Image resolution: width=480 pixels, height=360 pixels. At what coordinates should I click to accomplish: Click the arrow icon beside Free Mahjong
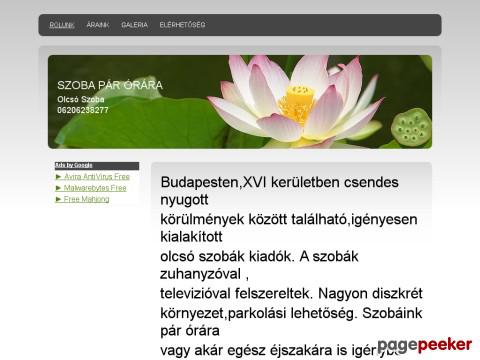[58, 199]
